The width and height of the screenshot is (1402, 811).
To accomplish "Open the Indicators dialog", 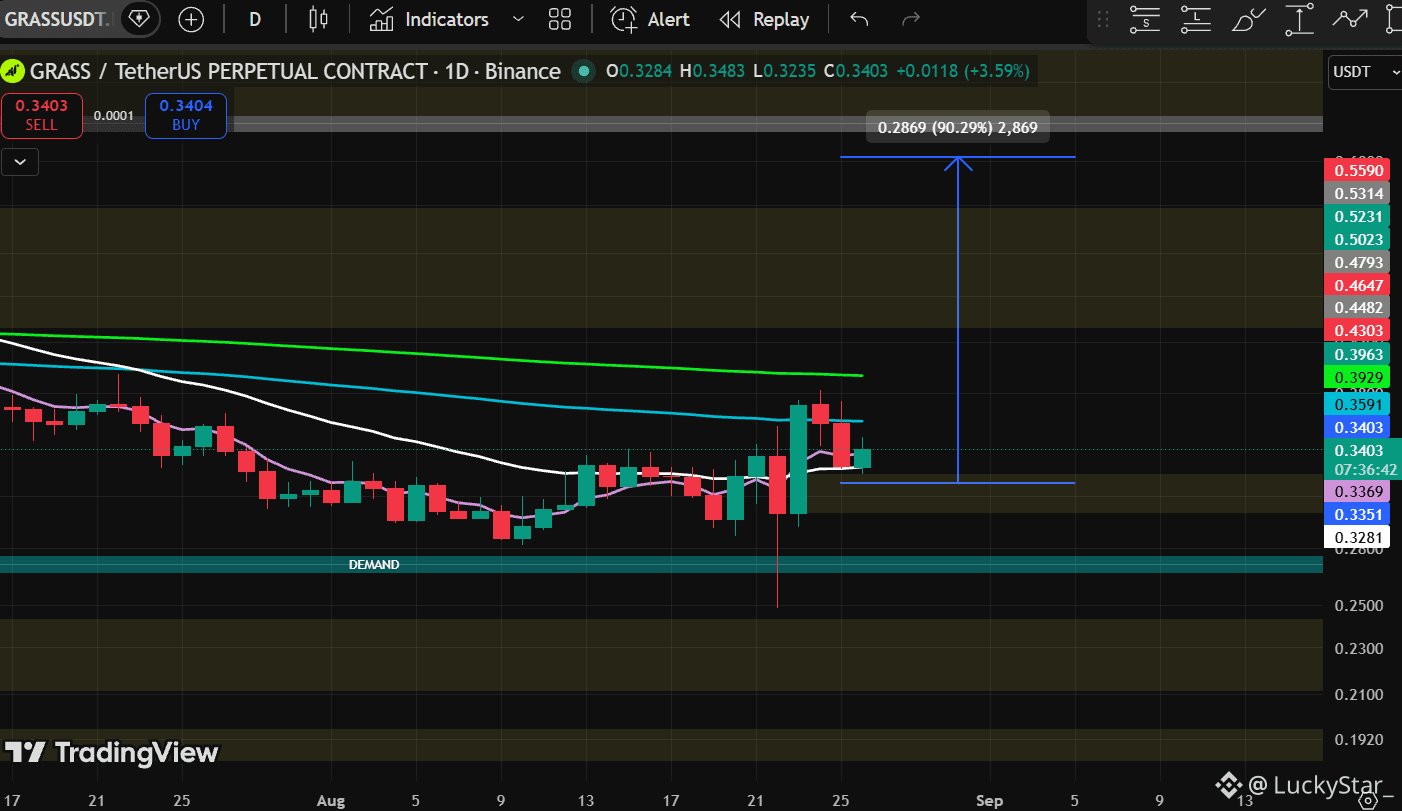I will (429, 19).
